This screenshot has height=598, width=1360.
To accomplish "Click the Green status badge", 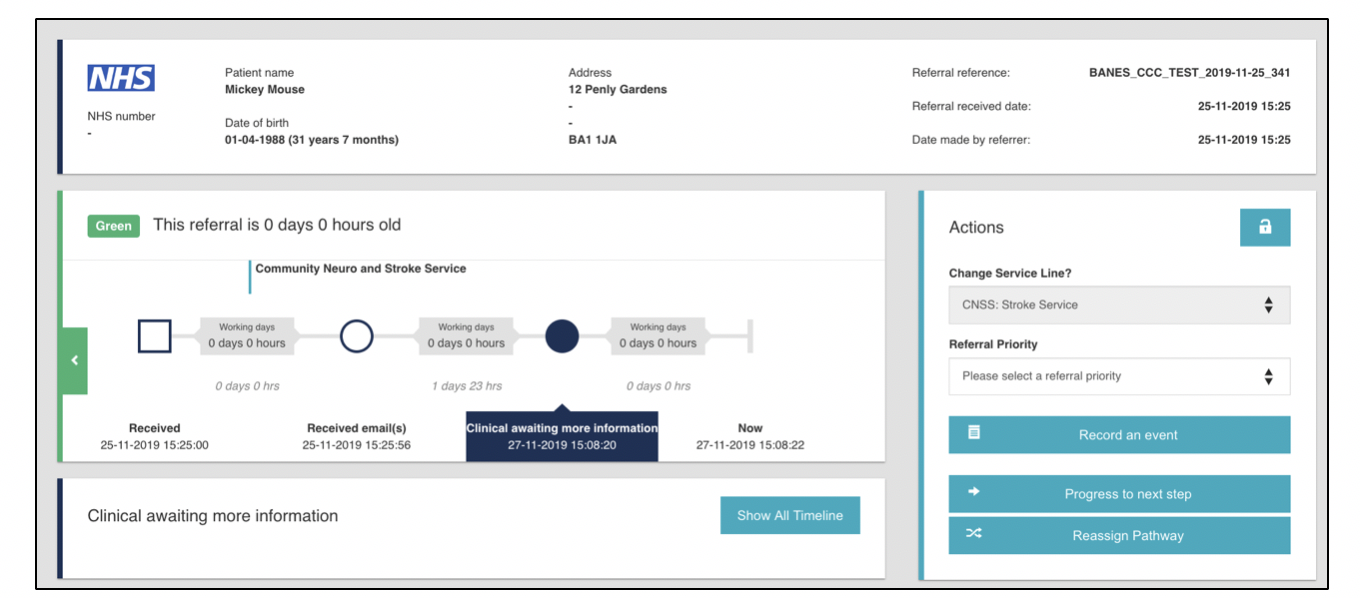I will pyautogui.click(x=113, y=226).
